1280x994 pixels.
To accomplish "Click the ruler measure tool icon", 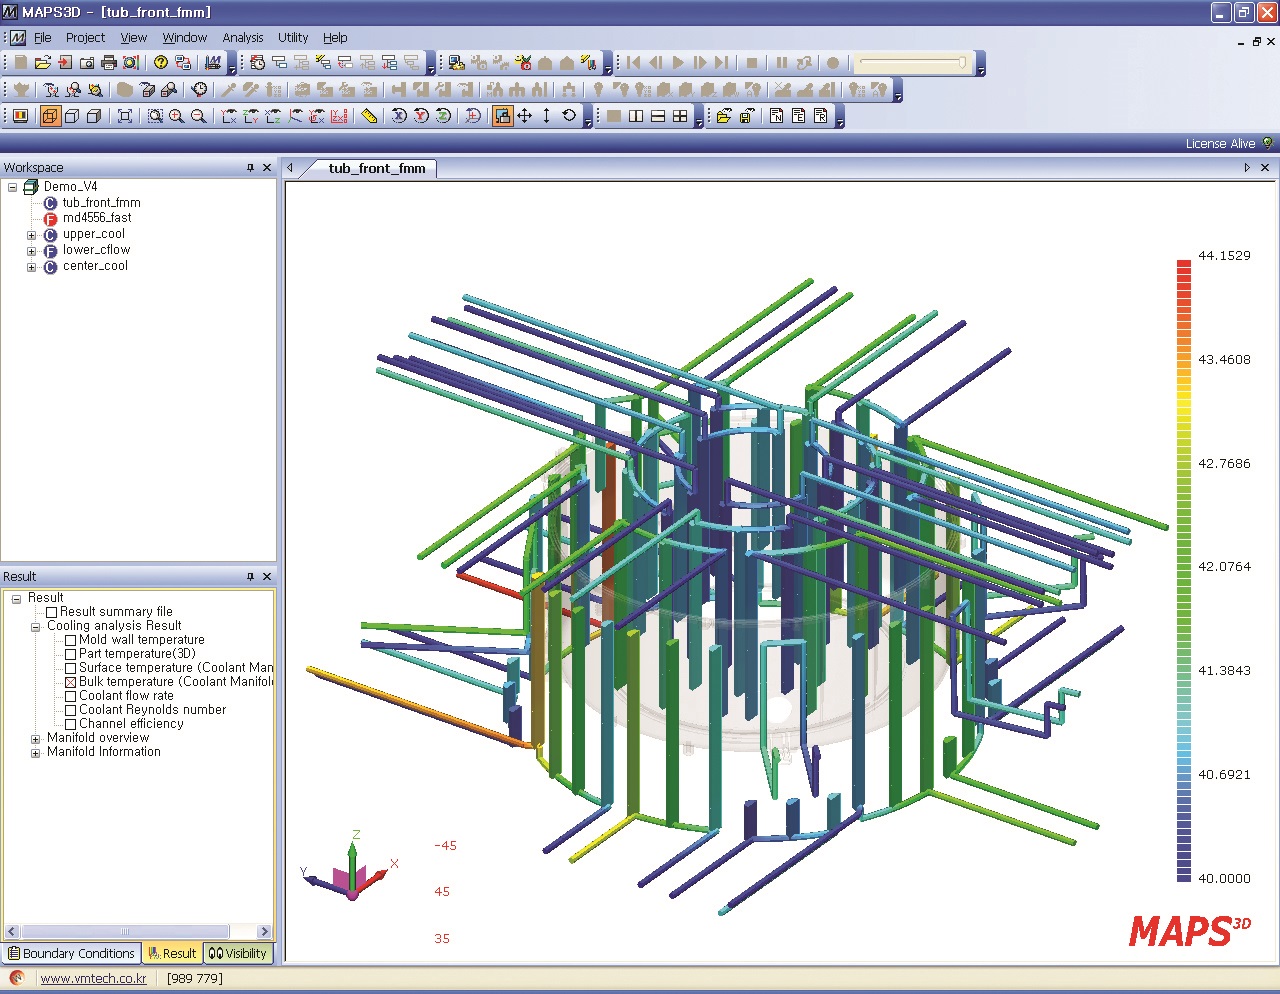I will (369, 116).
